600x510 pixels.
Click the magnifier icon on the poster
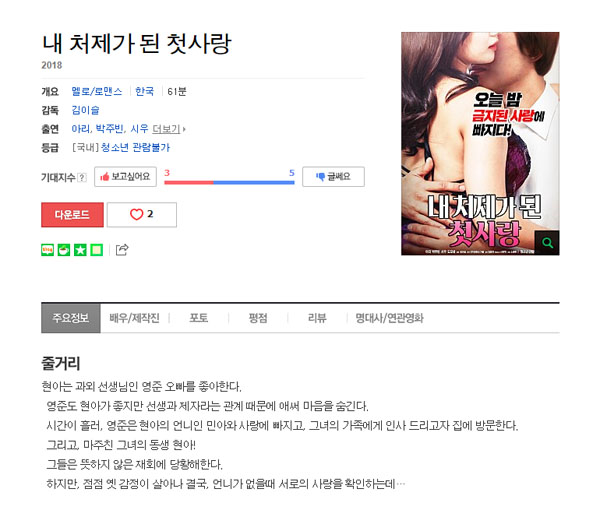tap(547, 243)
